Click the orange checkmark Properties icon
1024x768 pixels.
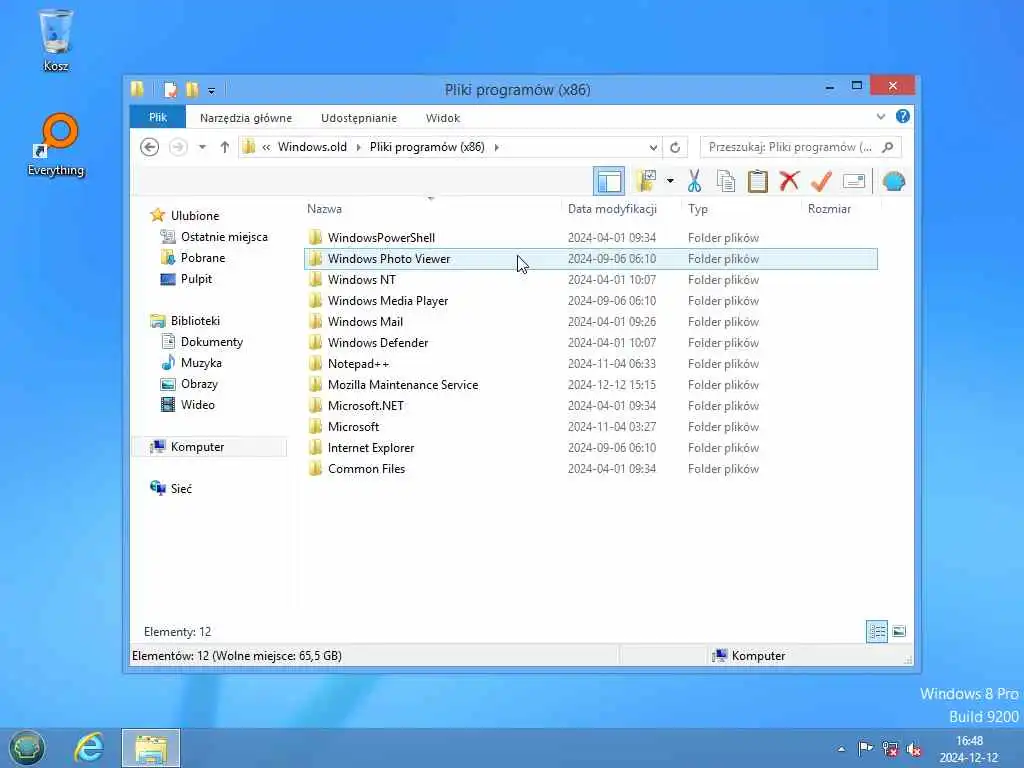coord(821,181)
